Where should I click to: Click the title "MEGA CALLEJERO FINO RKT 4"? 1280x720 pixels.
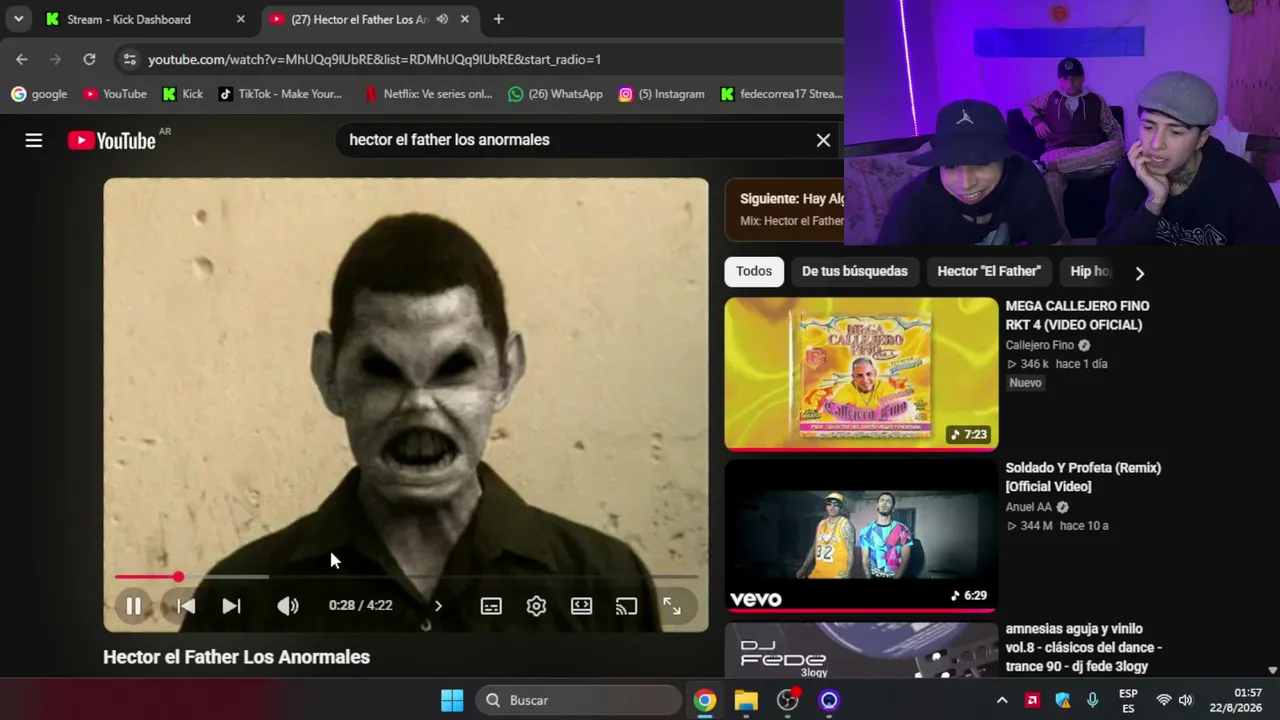click(1077, 315)
